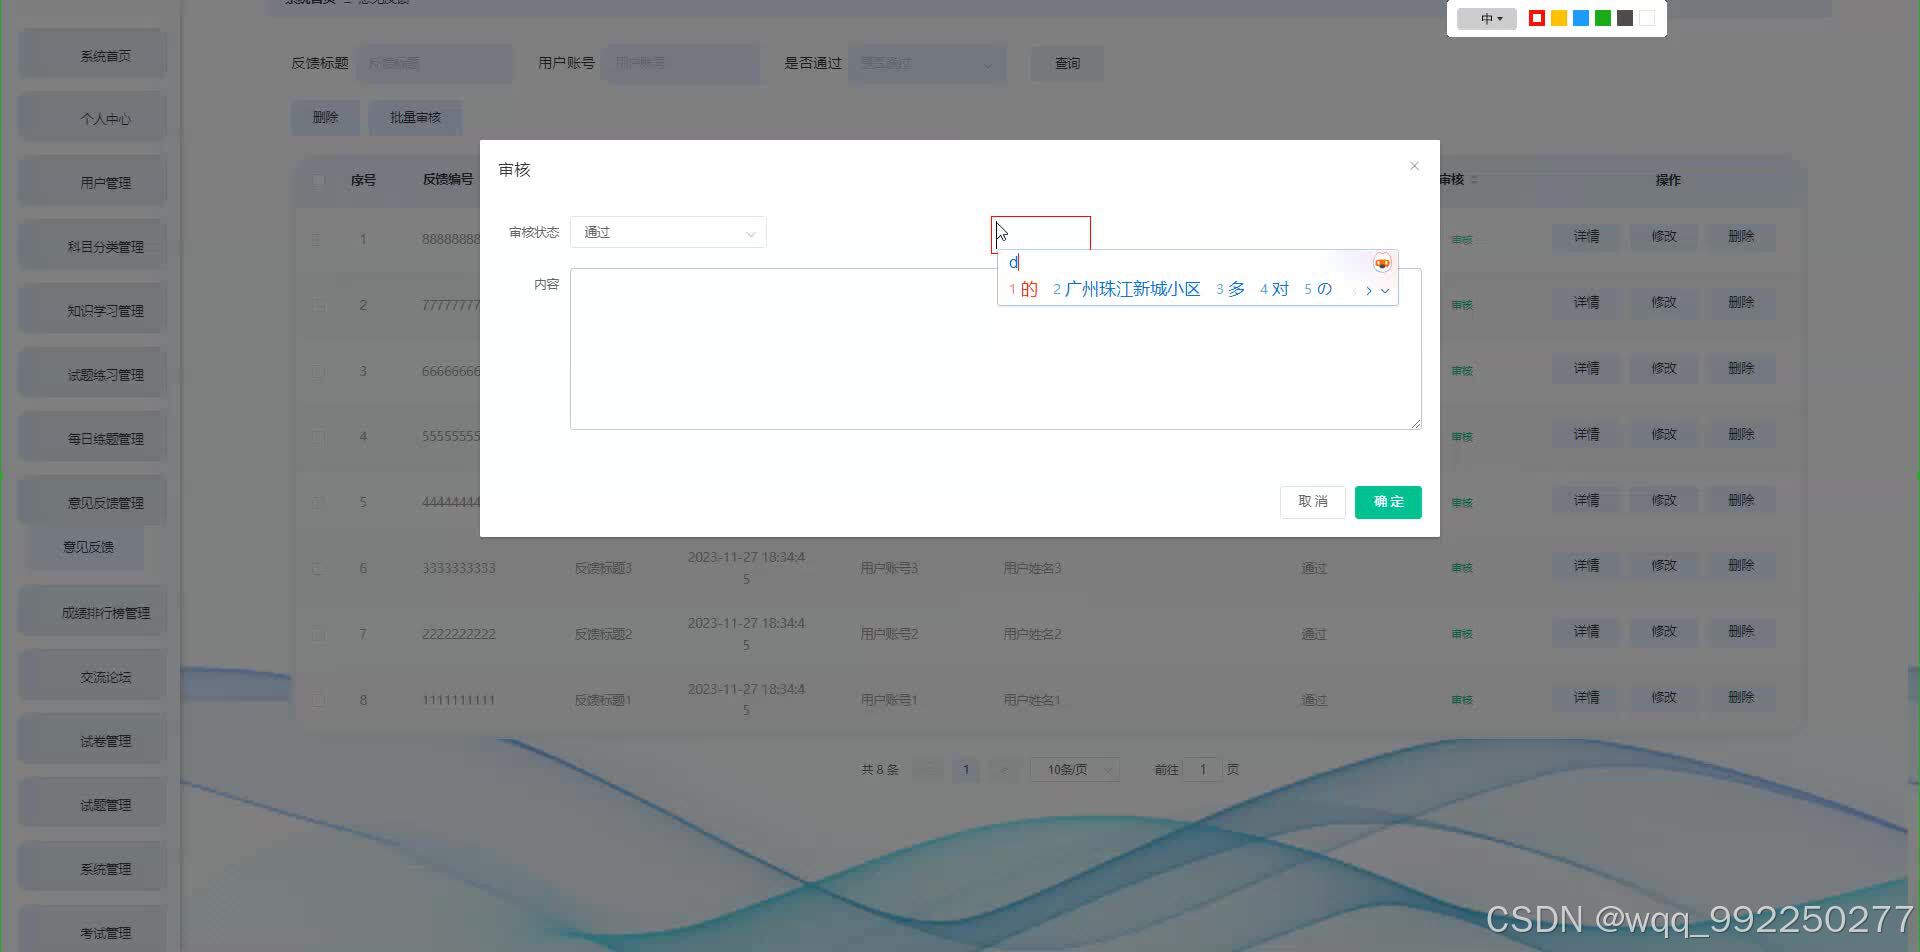
Task: Pick the yellow color swatch
Action: (1559, 18)
